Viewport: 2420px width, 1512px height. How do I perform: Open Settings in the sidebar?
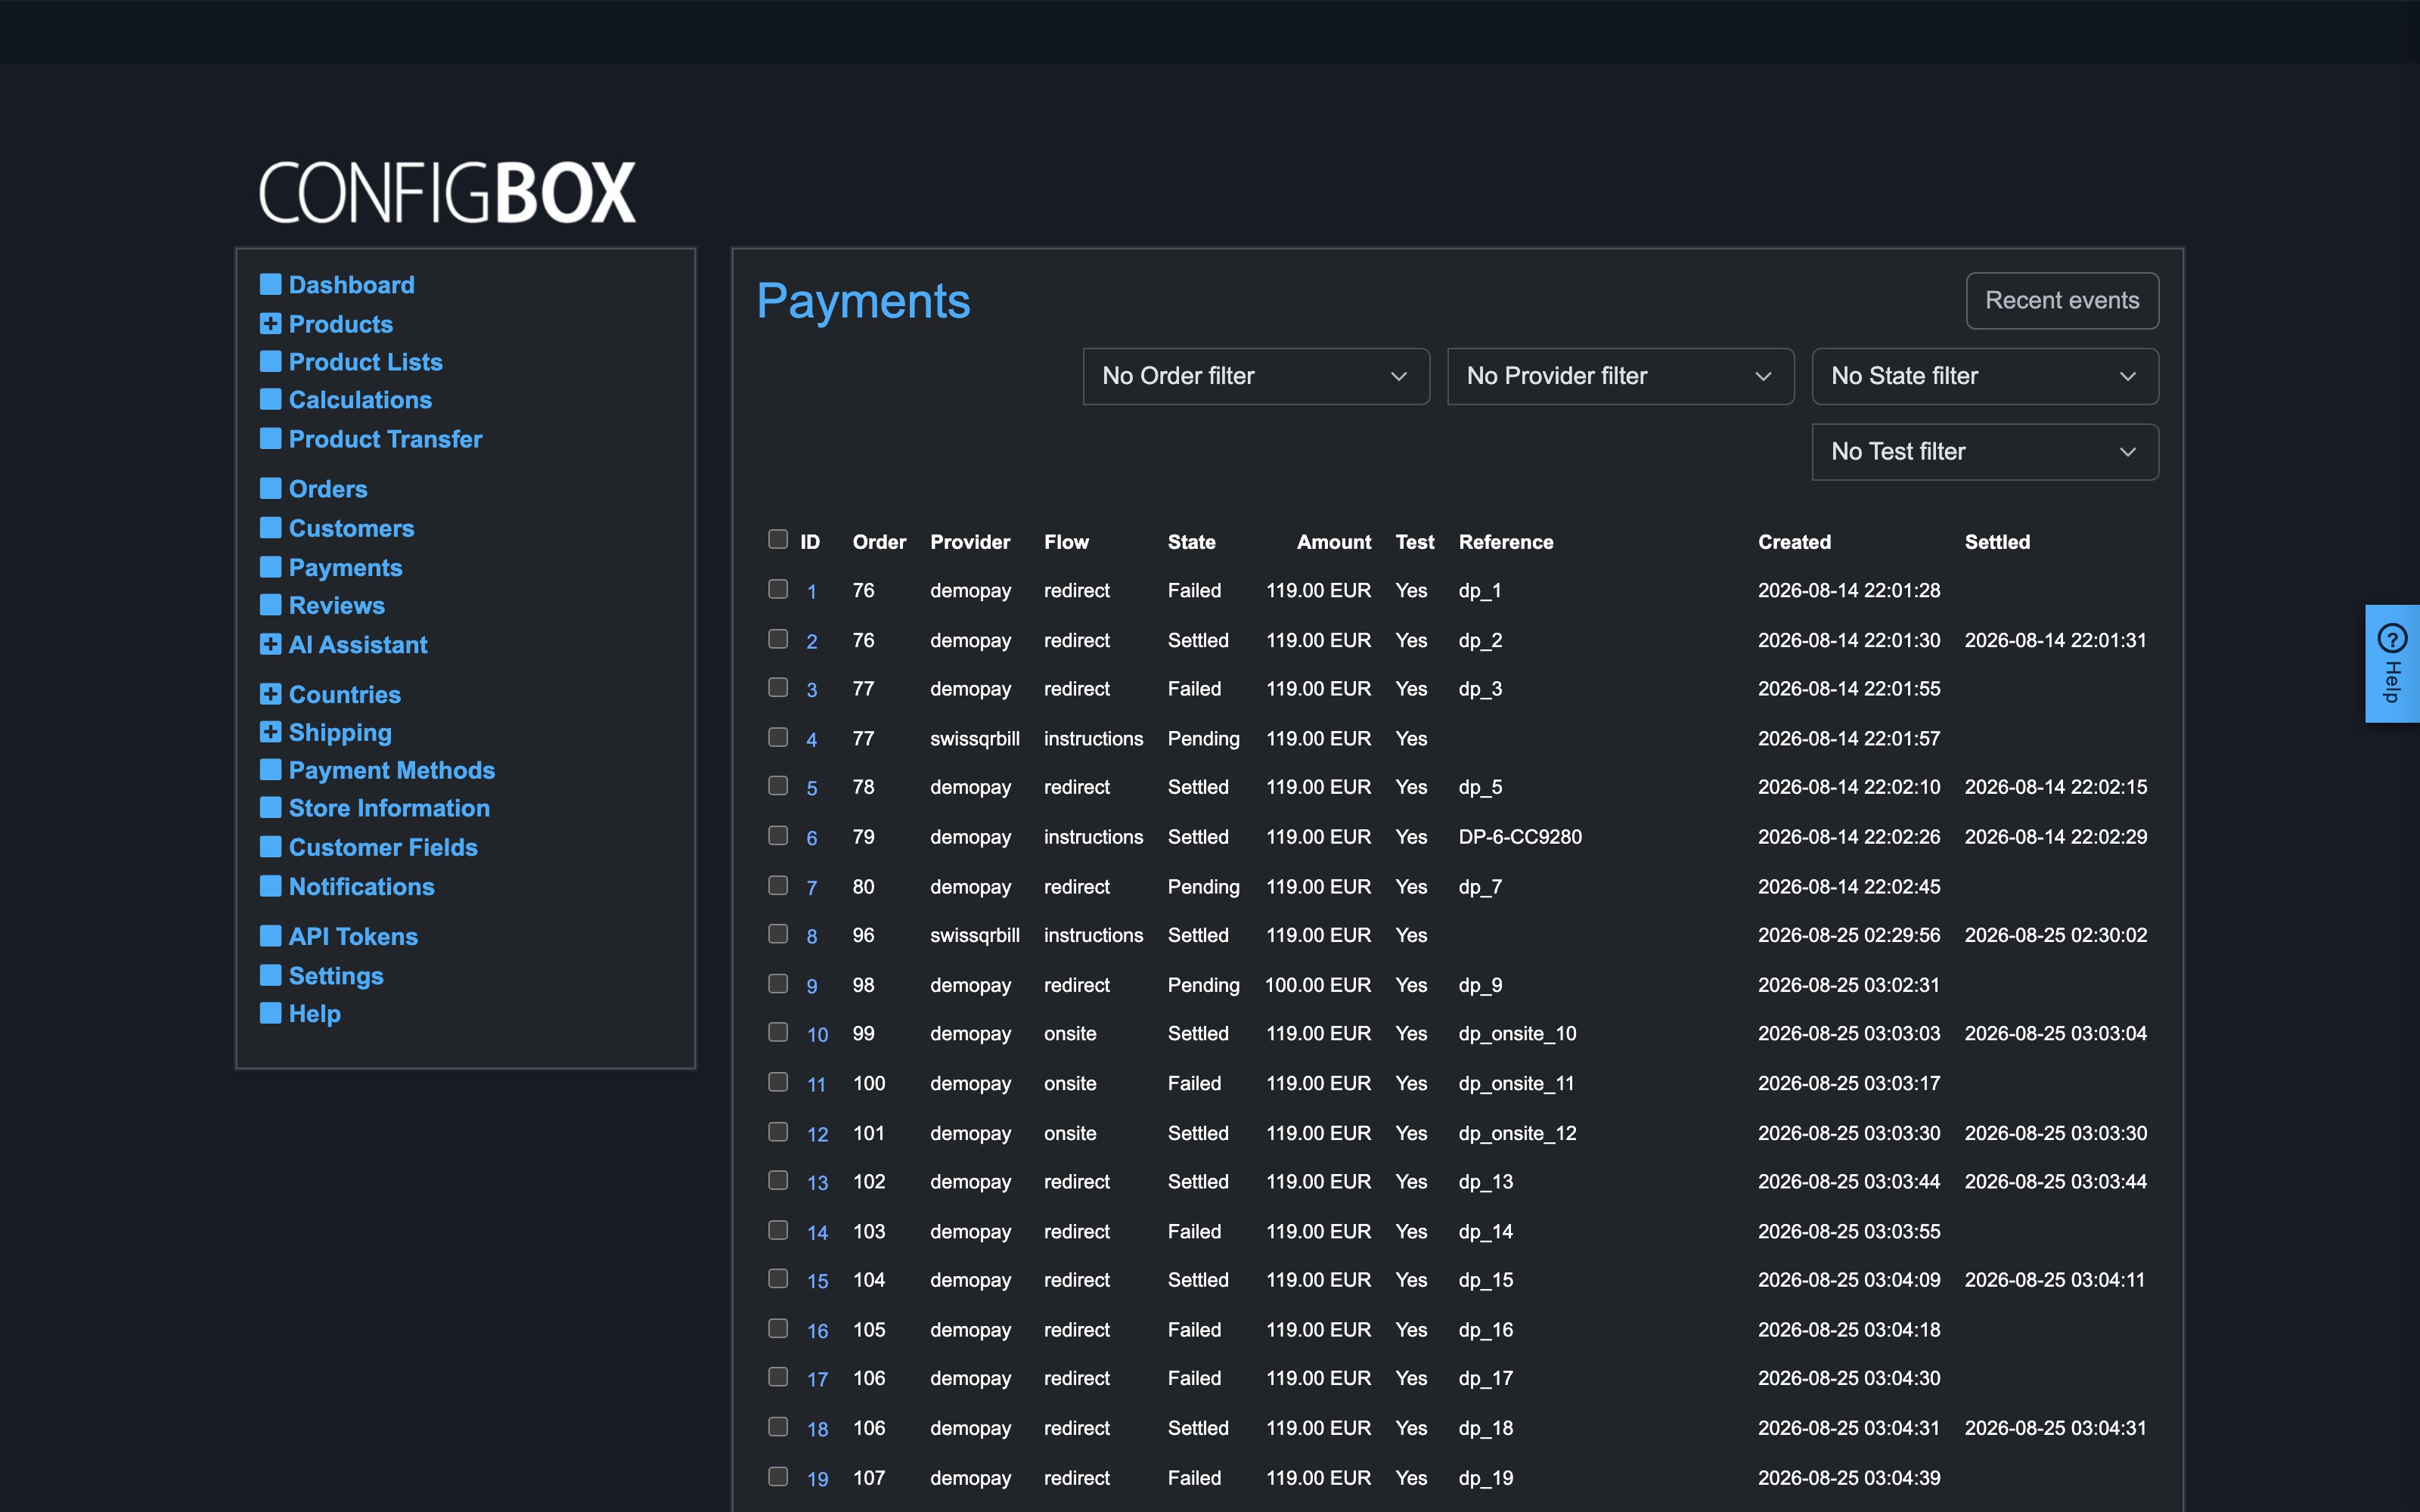(x=336, y=976)
